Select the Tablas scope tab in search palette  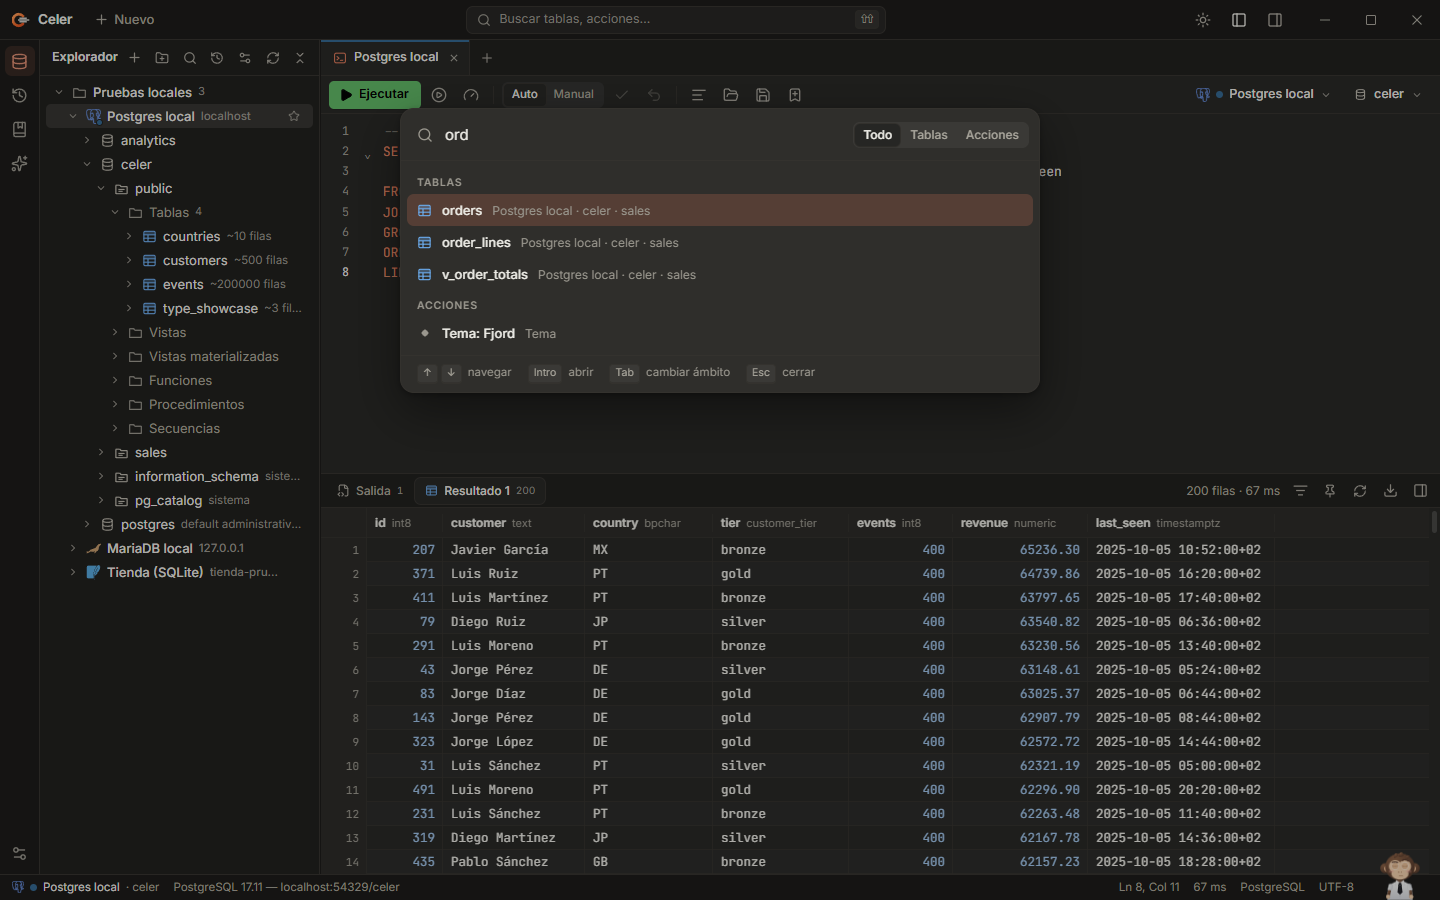pyautogui.click(x=929, y=135)
